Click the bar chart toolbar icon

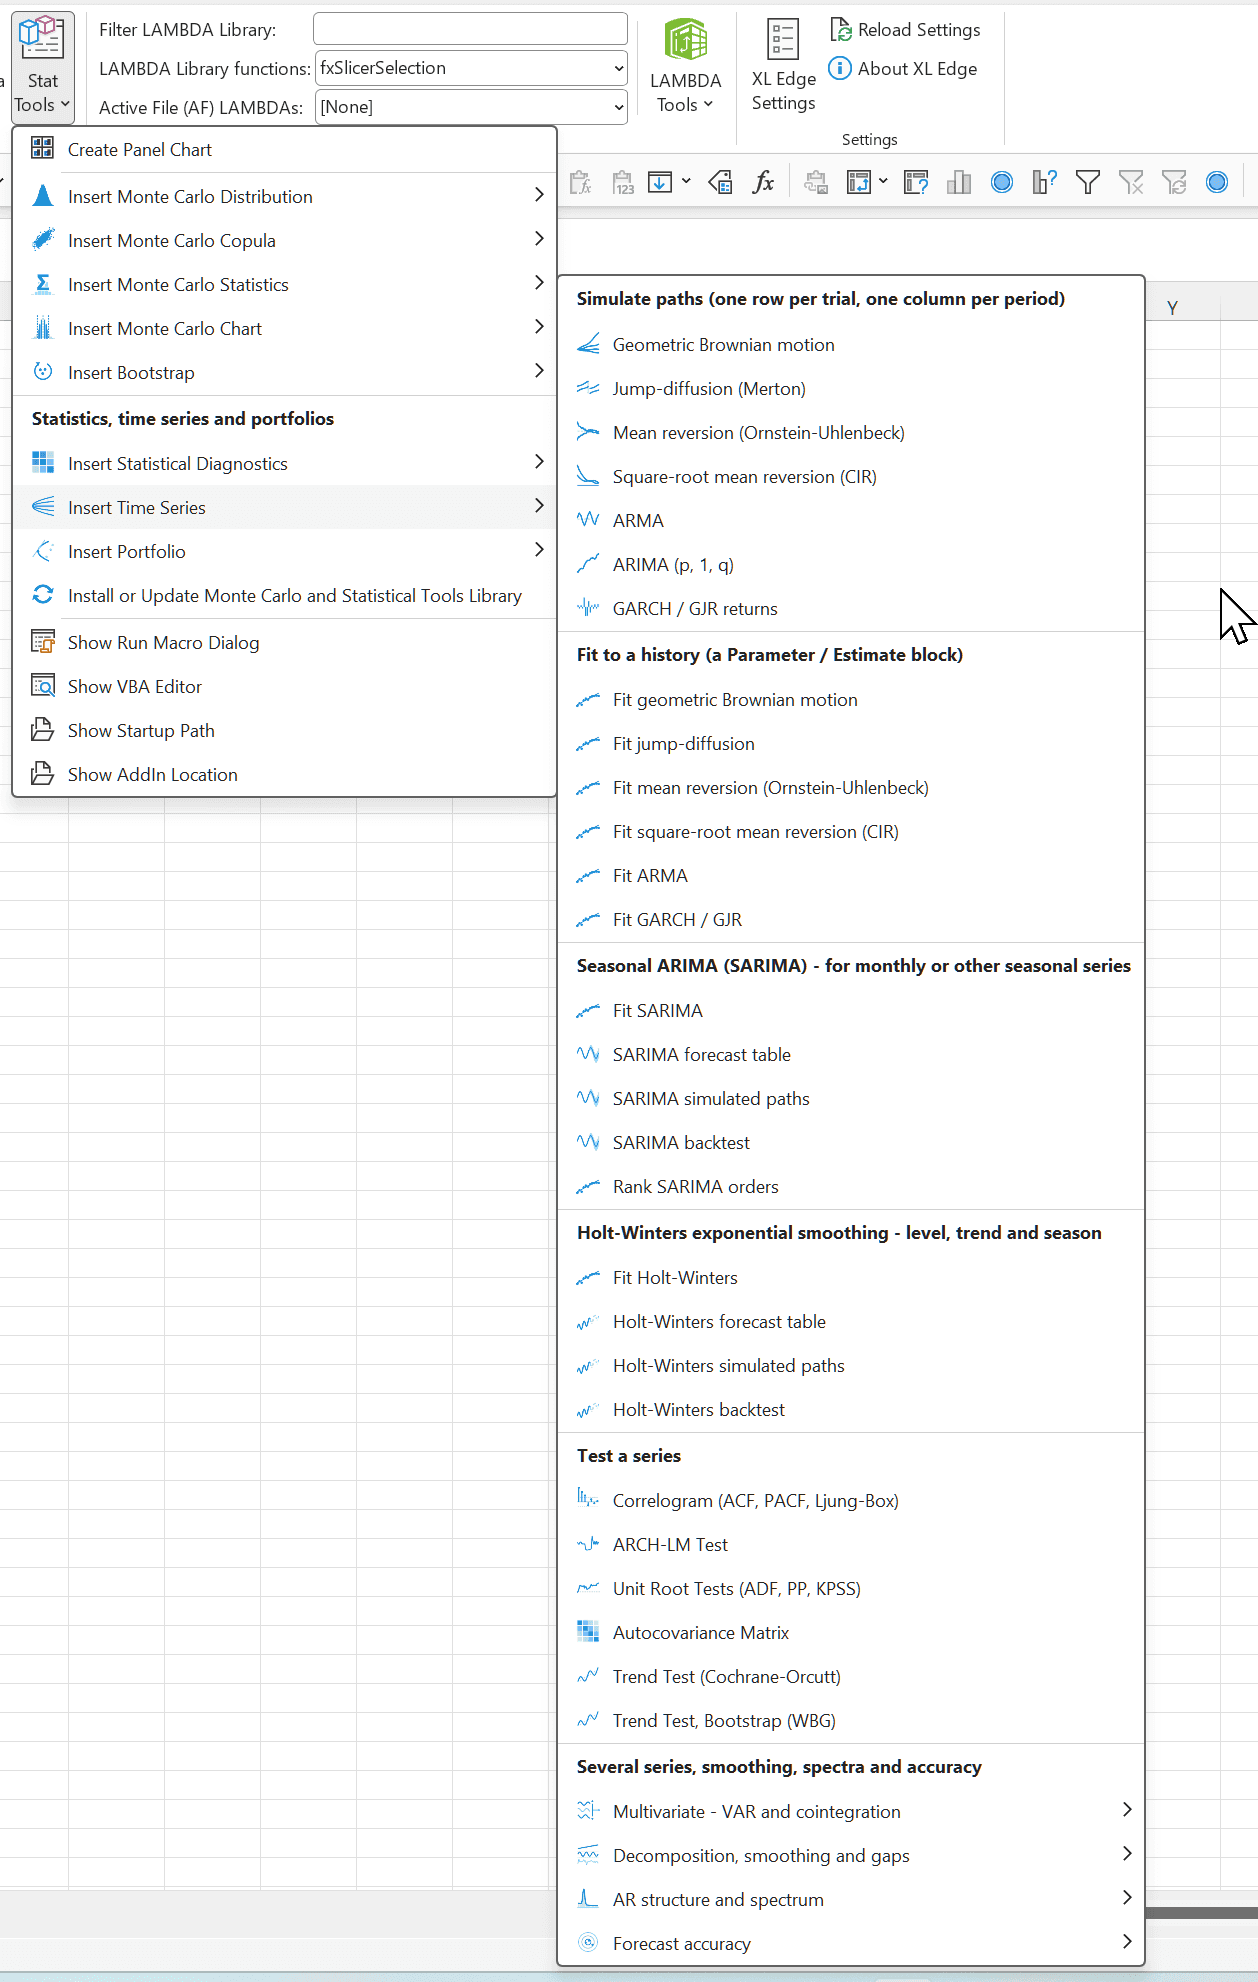click(959, 182)
